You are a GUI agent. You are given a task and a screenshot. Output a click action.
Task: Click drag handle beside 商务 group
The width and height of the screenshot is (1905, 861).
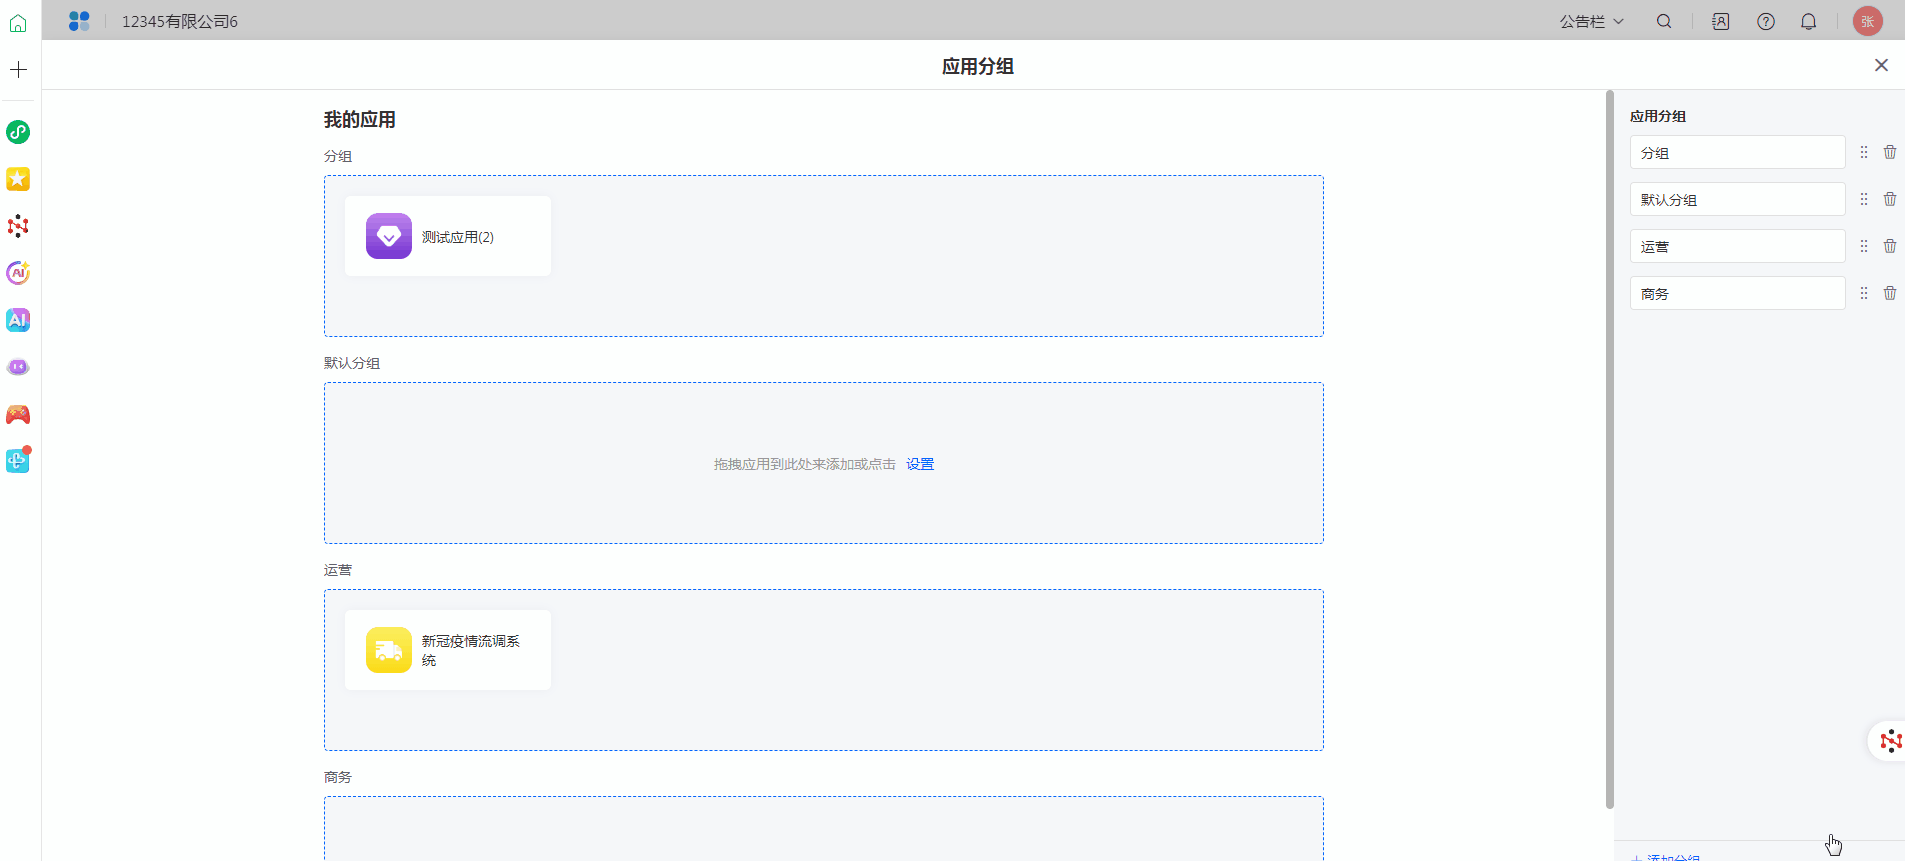tap(1864, 293)
